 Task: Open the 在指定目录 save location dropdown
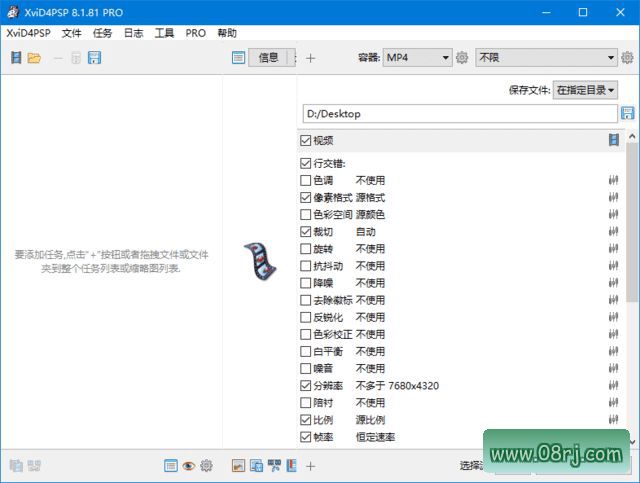coord(585,90)
